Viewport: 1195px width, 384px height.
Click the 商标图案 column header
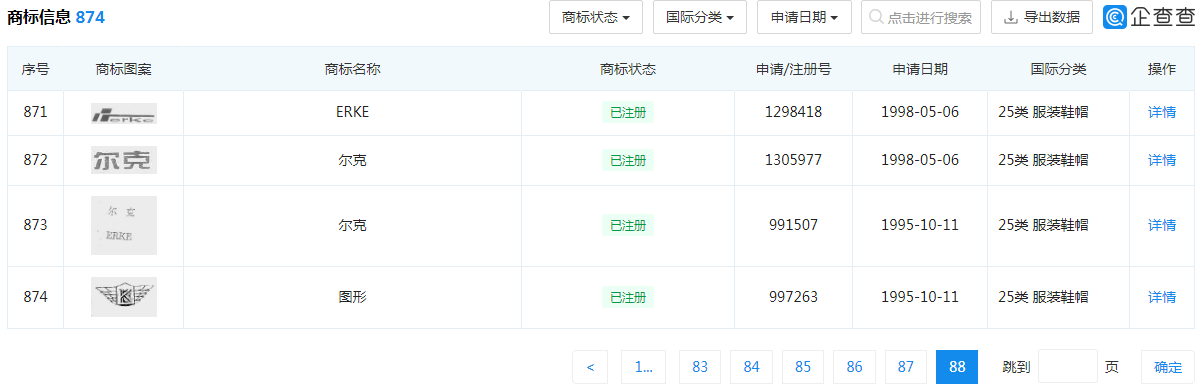tap(123, 69)
